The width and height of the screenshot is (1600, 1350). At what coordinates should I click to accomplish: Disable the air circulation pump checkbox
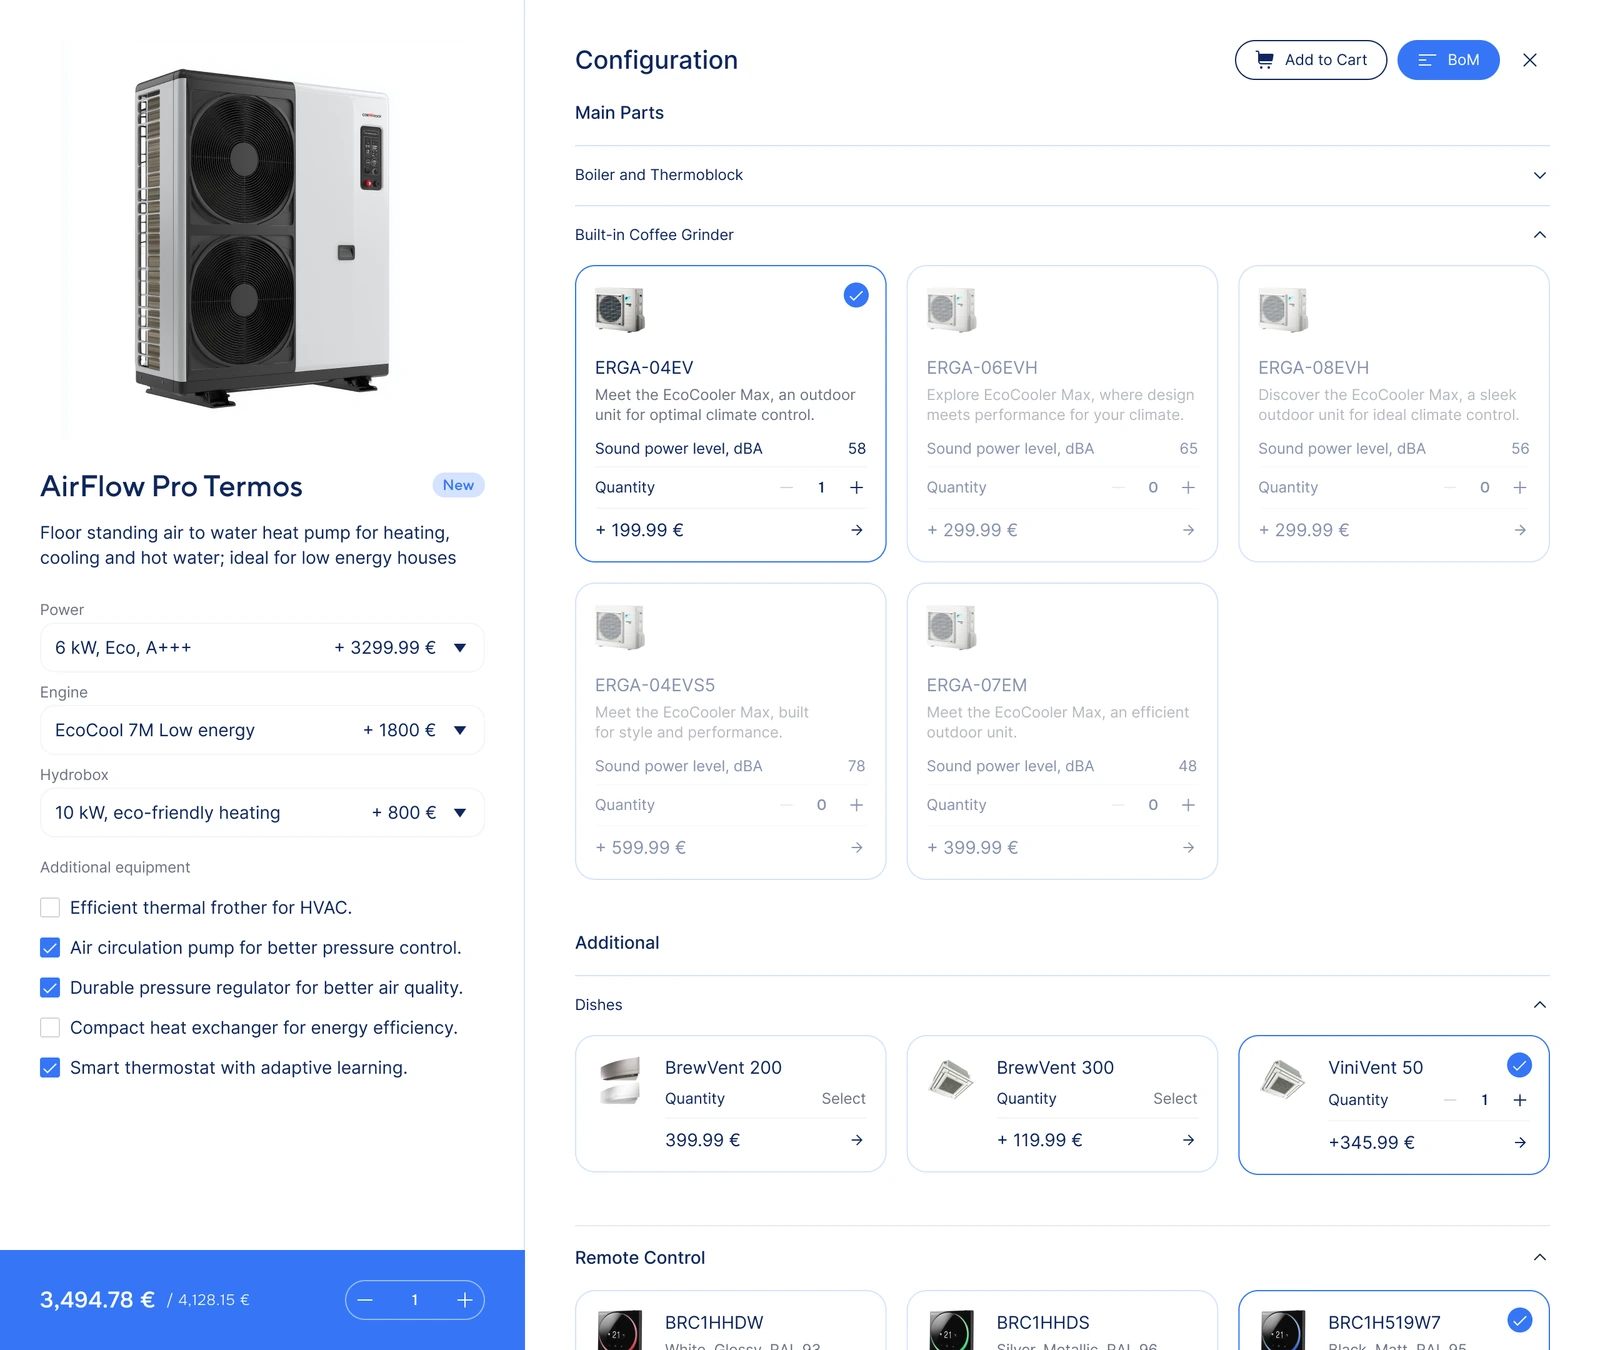50,947
